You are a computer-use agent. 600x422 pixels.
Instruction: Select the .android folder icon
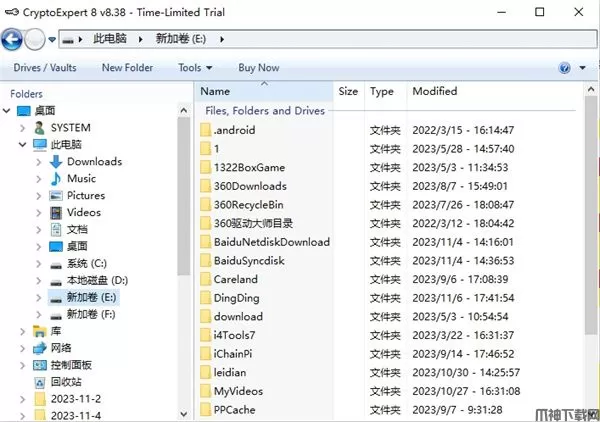[x=205, y=130]
